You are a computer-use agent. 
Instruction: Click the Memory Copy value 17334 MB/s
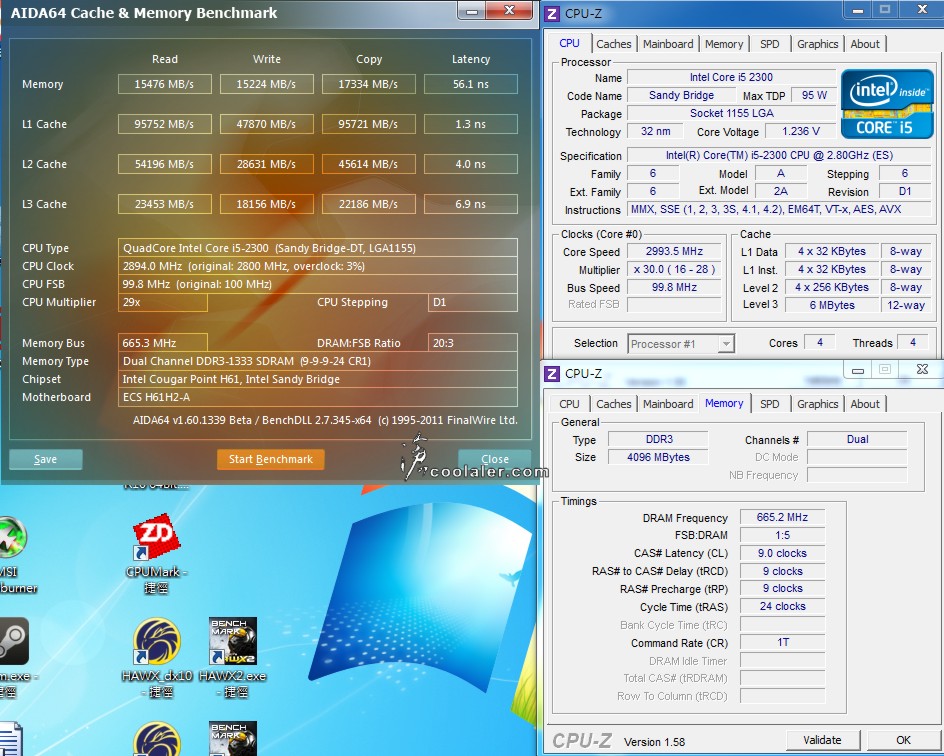click(x=368, y=84)
